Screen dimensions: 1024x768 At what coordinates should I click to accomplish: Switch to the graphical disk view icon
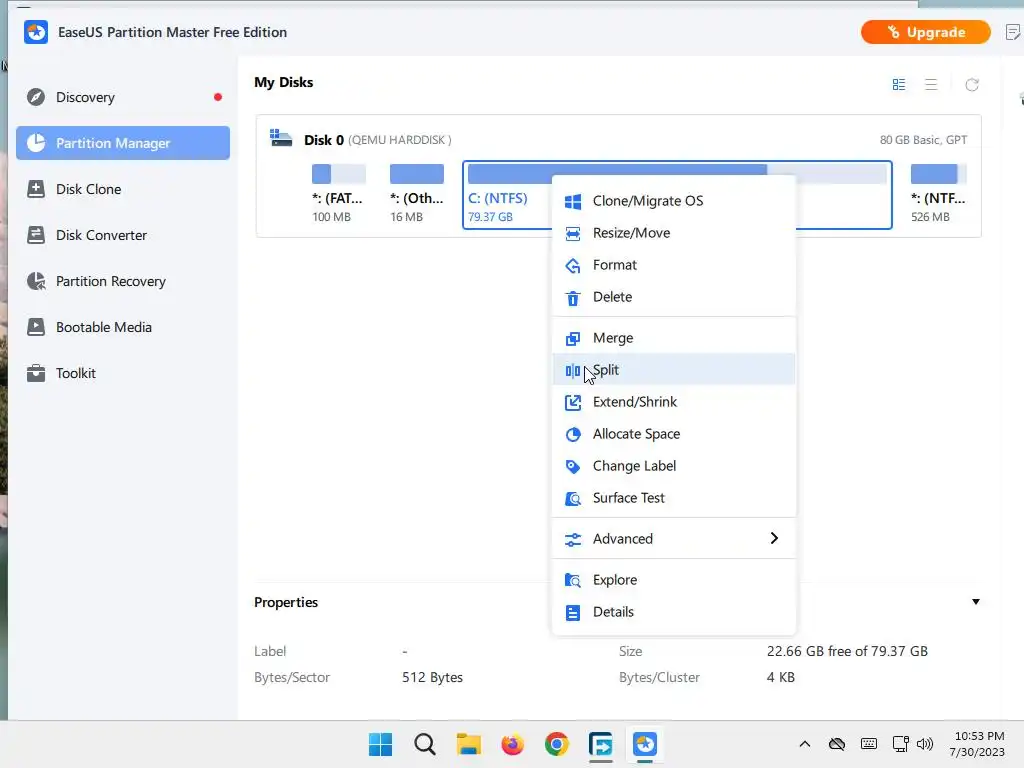pyautogui.click(x=899, y=85)
